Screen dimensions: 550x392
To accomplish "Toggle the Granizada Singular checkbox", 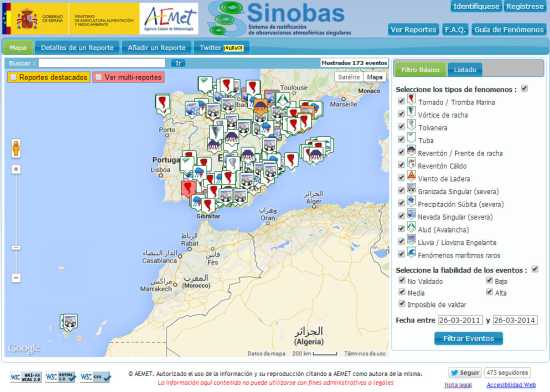I will pos(401,190).
